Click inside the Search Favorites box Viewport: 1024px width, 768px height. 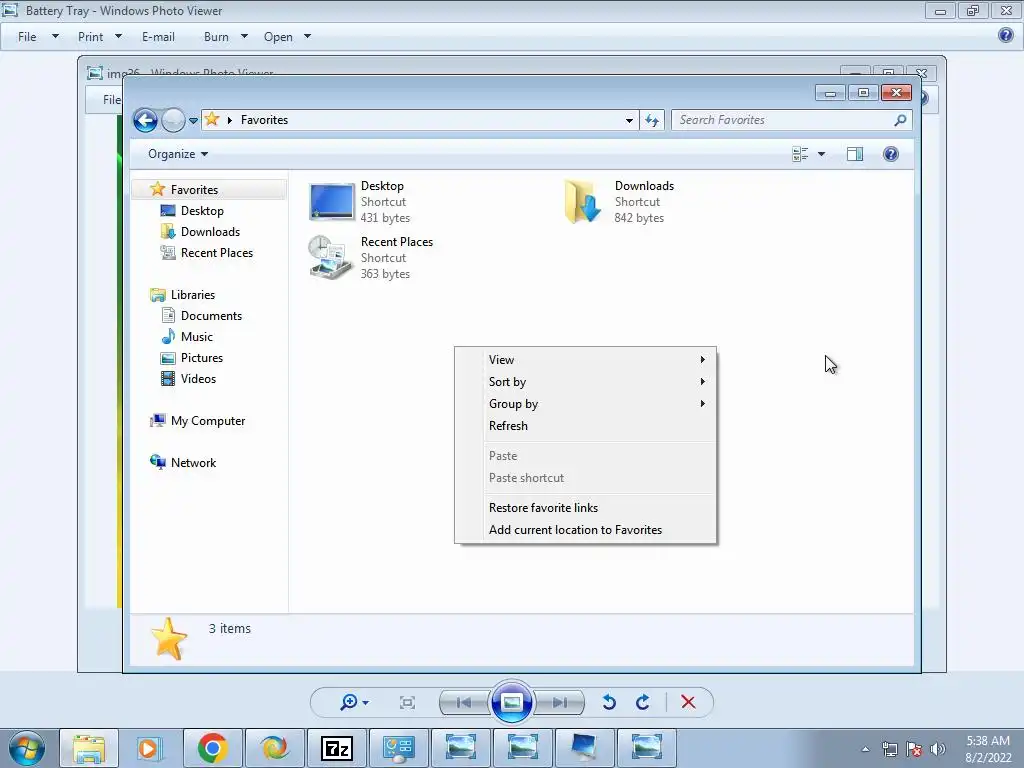click(x=780, y=120)
